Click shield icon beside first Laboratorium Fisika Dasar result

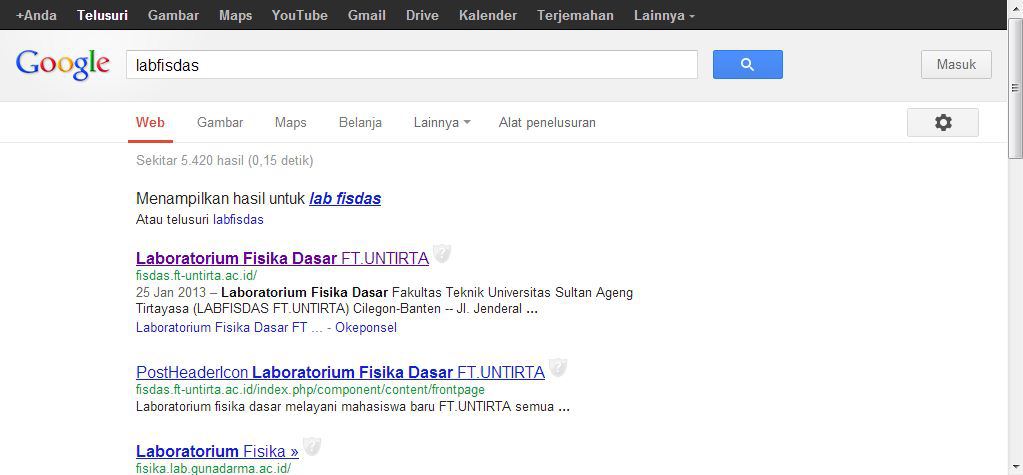click(442, 253)
